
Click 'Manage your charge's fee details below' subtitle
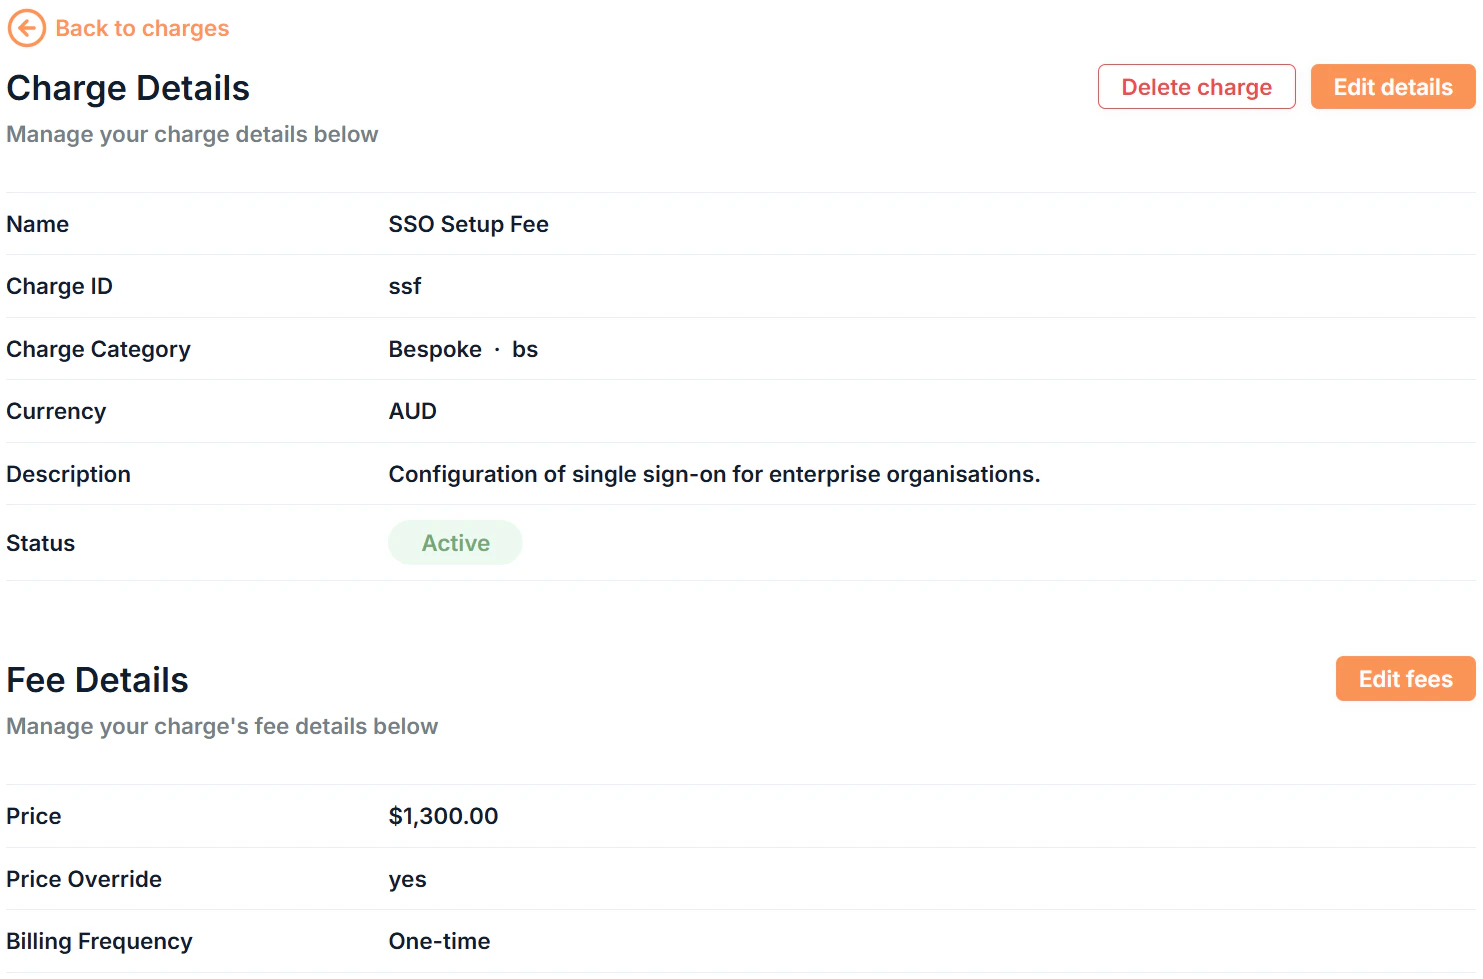(222, 726)
